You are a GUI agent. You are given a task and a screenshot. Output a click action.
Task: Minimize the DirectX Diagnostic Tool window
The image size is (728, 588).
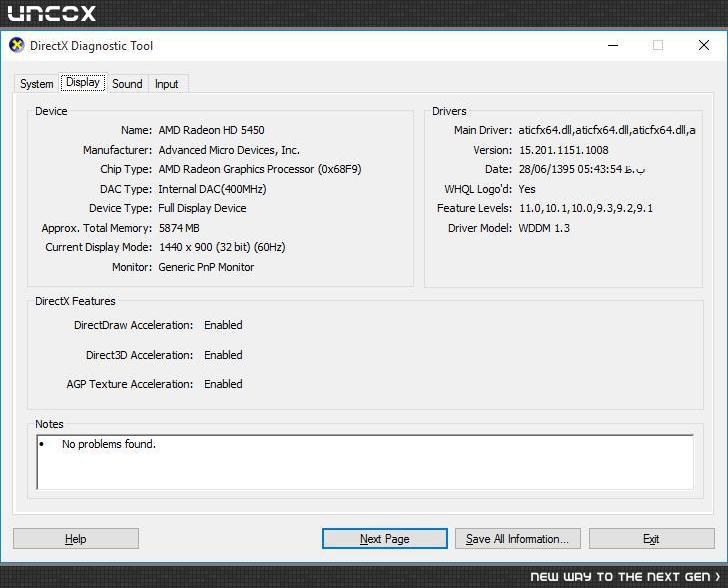click(x=613, y=46)
